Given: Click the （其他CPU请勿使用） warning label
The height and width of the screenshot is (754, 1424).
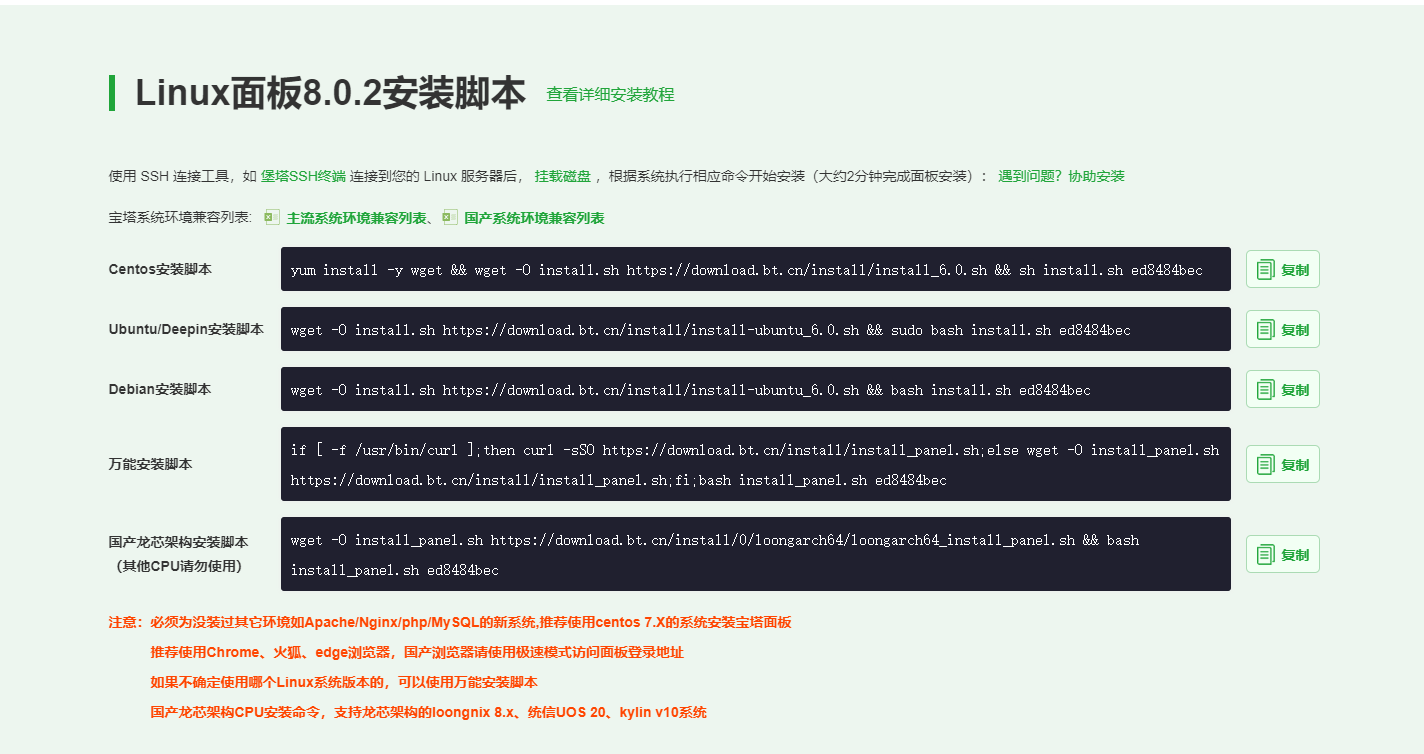Looking at the screenshot, I should point(178,566).
